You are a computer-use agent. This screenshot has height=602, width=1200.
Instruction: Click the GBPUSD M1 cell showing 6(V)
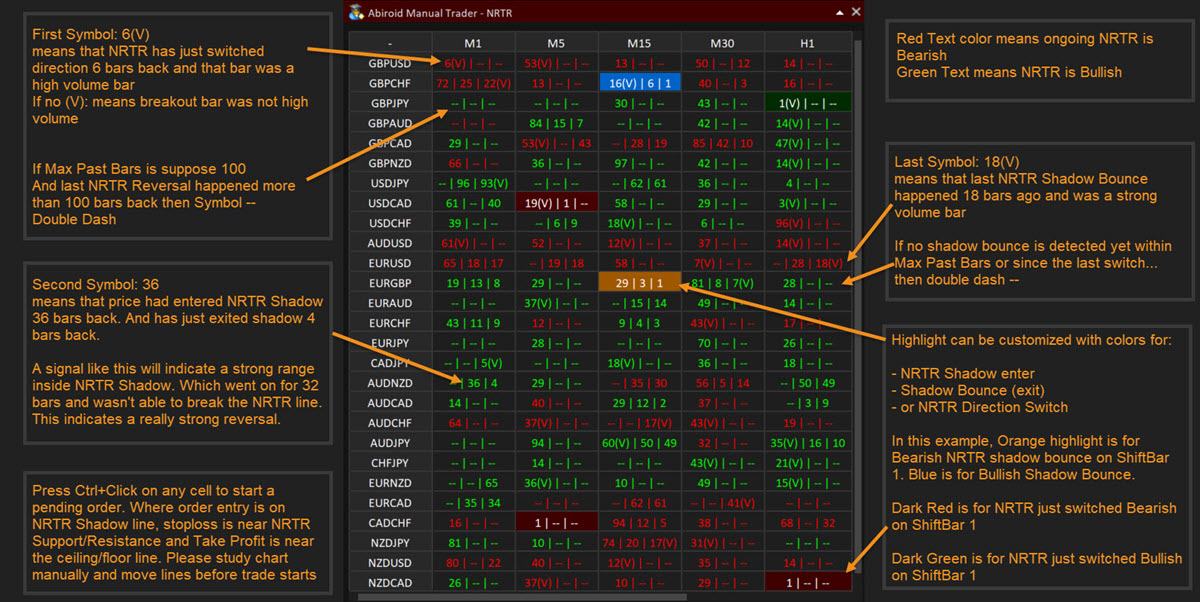473,63
